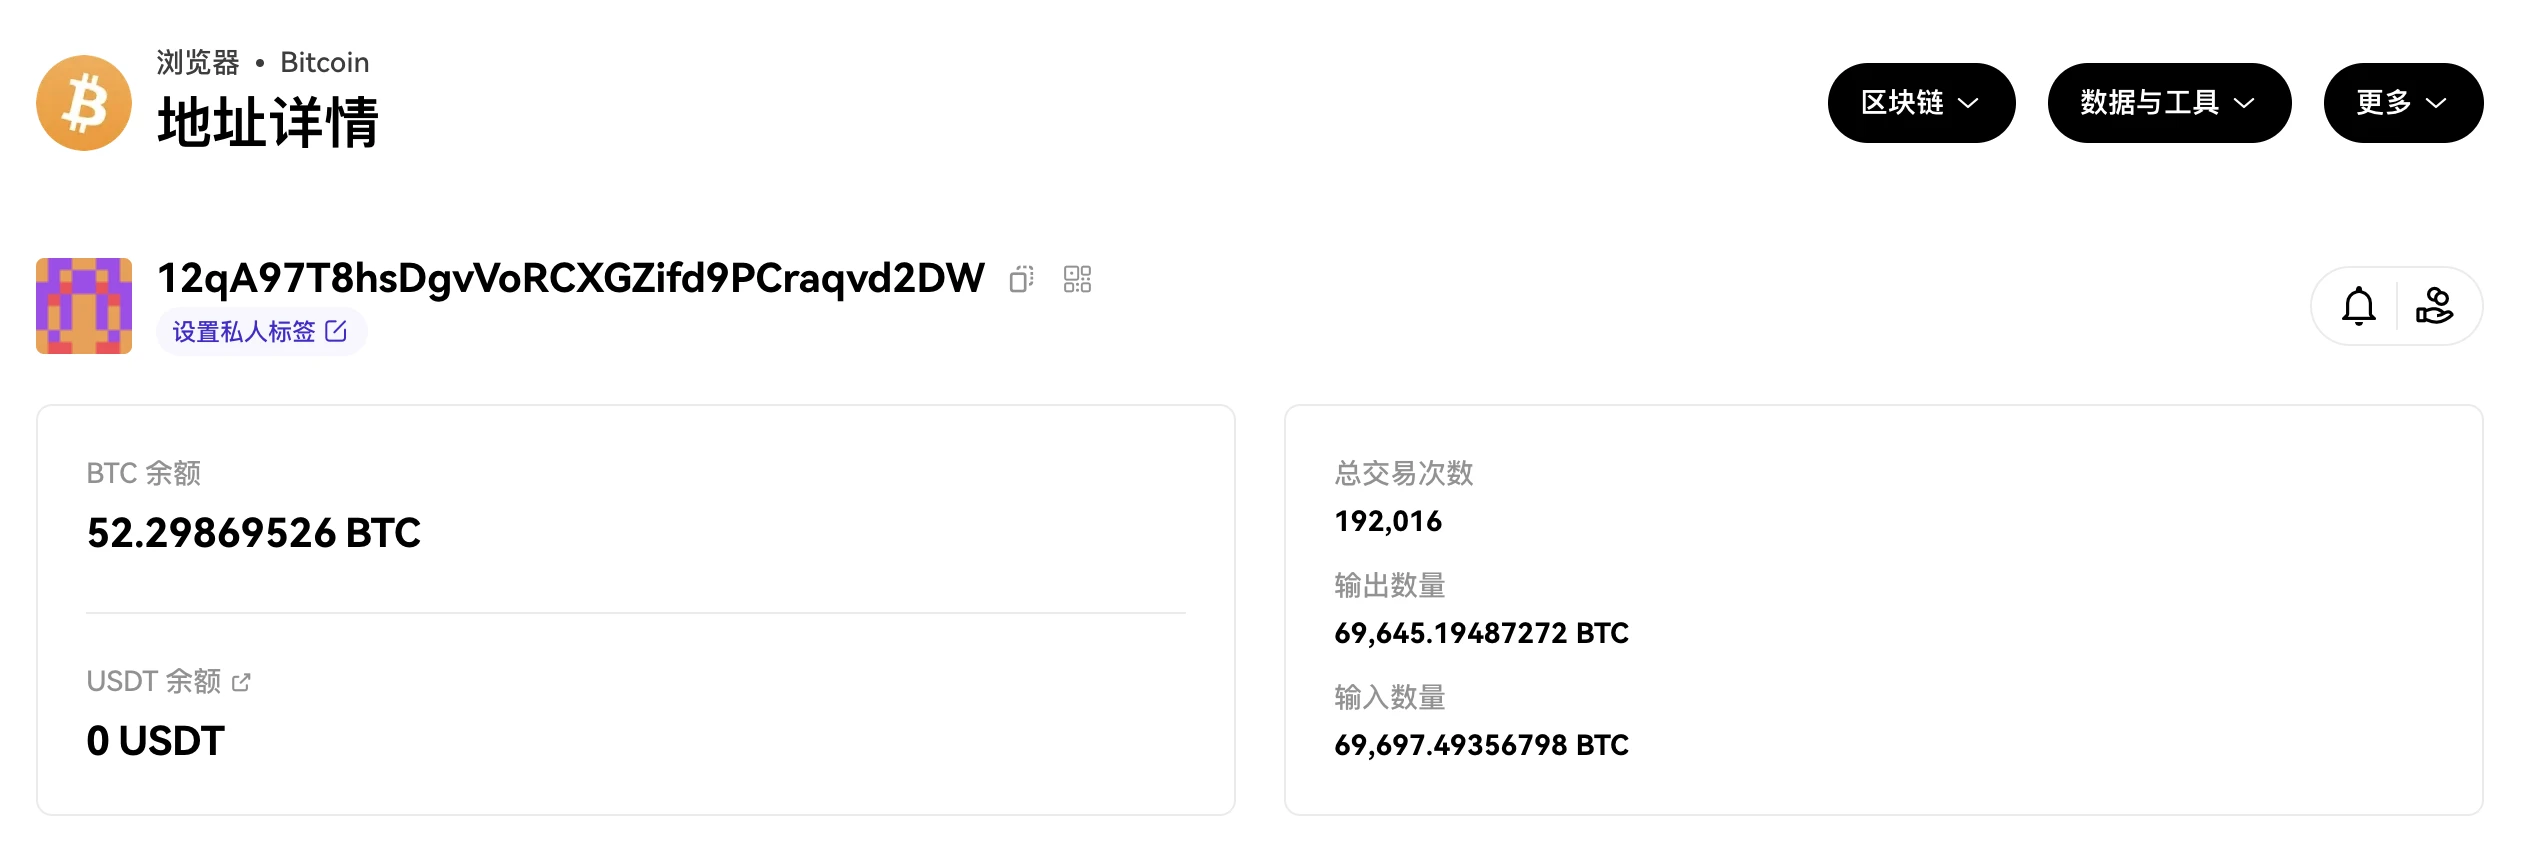The image size is (2522, 850).
Task: Click the chevron arrow in 更多 button
Action: [2436, 103]
